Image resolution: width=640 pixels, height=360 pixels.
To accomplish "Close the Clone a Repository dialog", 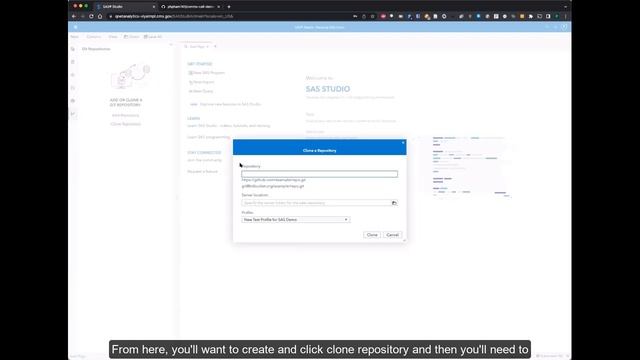I will (x=403, y=142).
